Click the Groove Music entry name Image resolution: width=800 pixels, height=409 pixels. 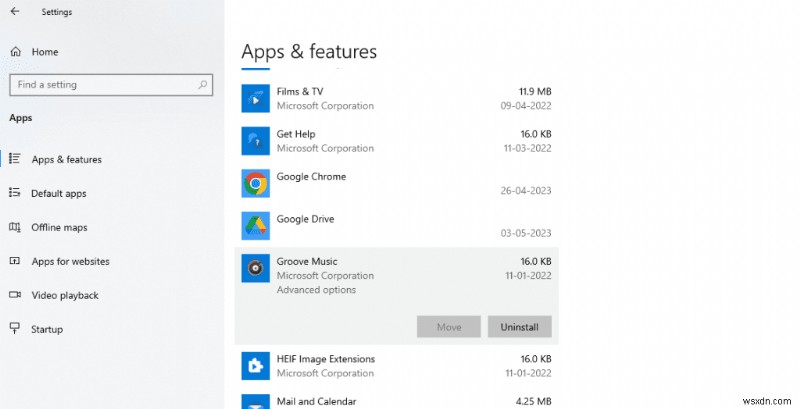[307, 261]
